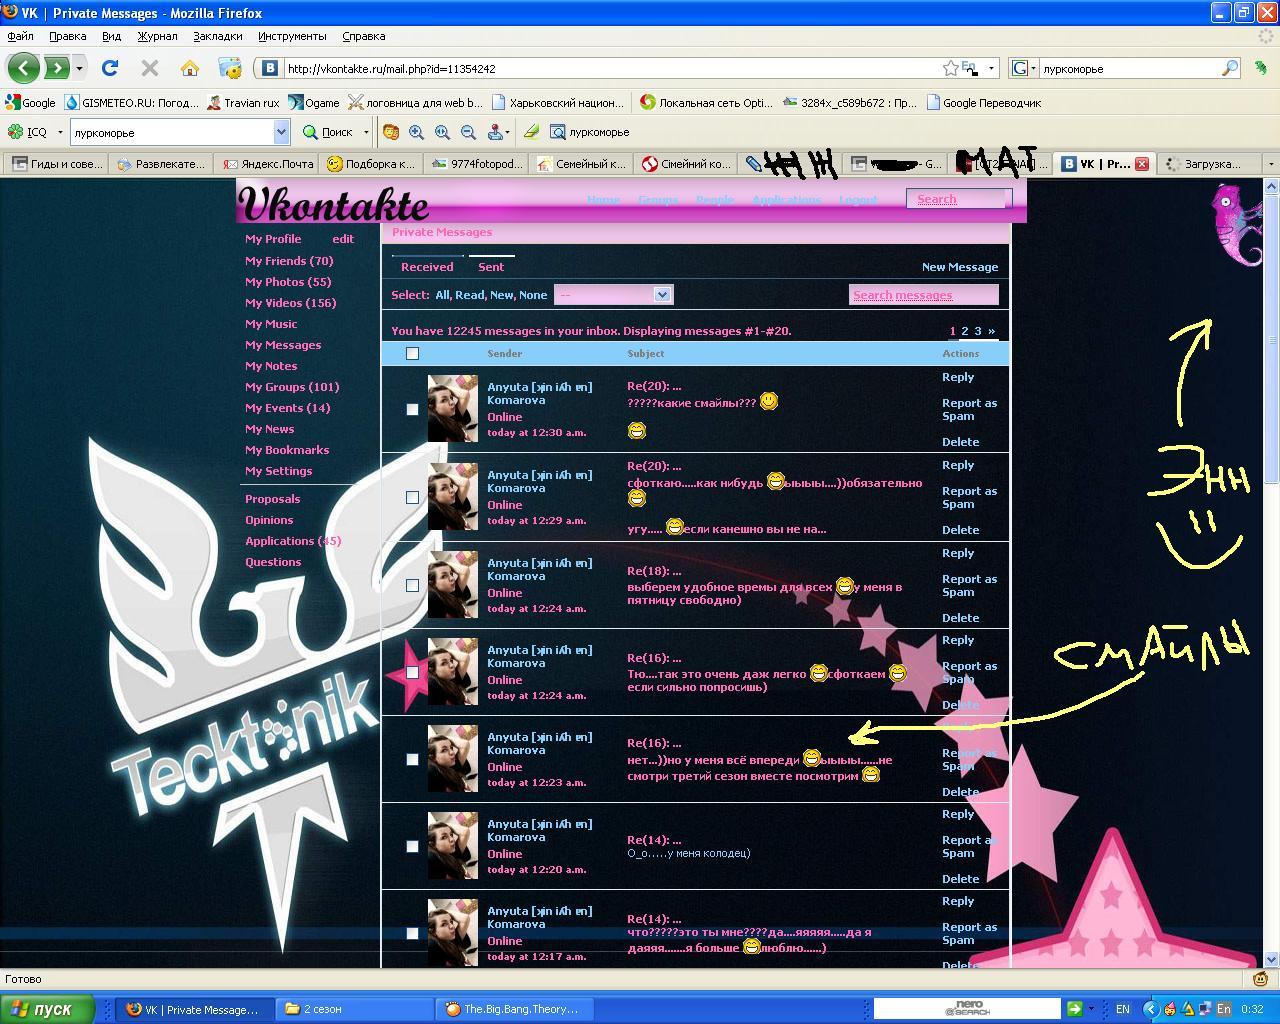
Task: Open My Photos (55) in sidebar
Action: click(288, 282)
